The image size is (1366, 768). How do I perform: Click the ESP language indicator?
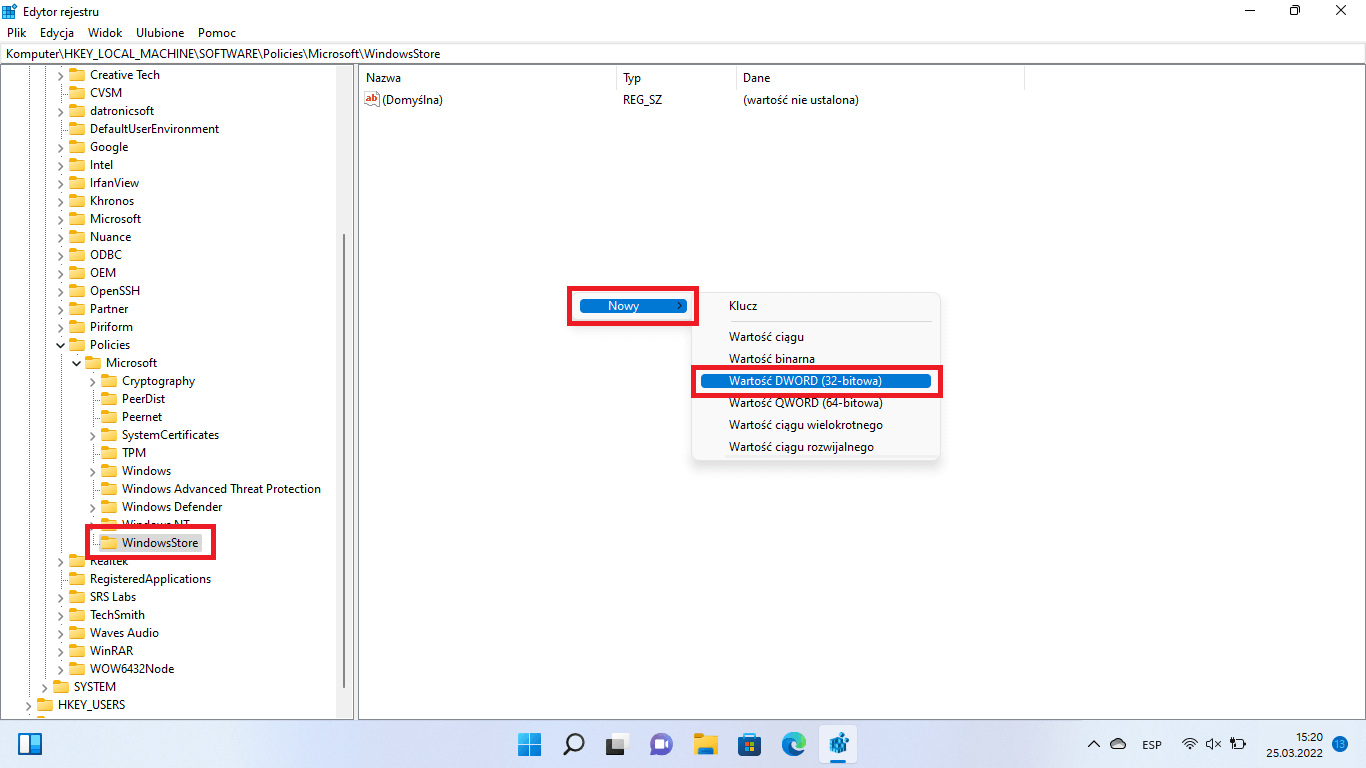click(1152, 745)
